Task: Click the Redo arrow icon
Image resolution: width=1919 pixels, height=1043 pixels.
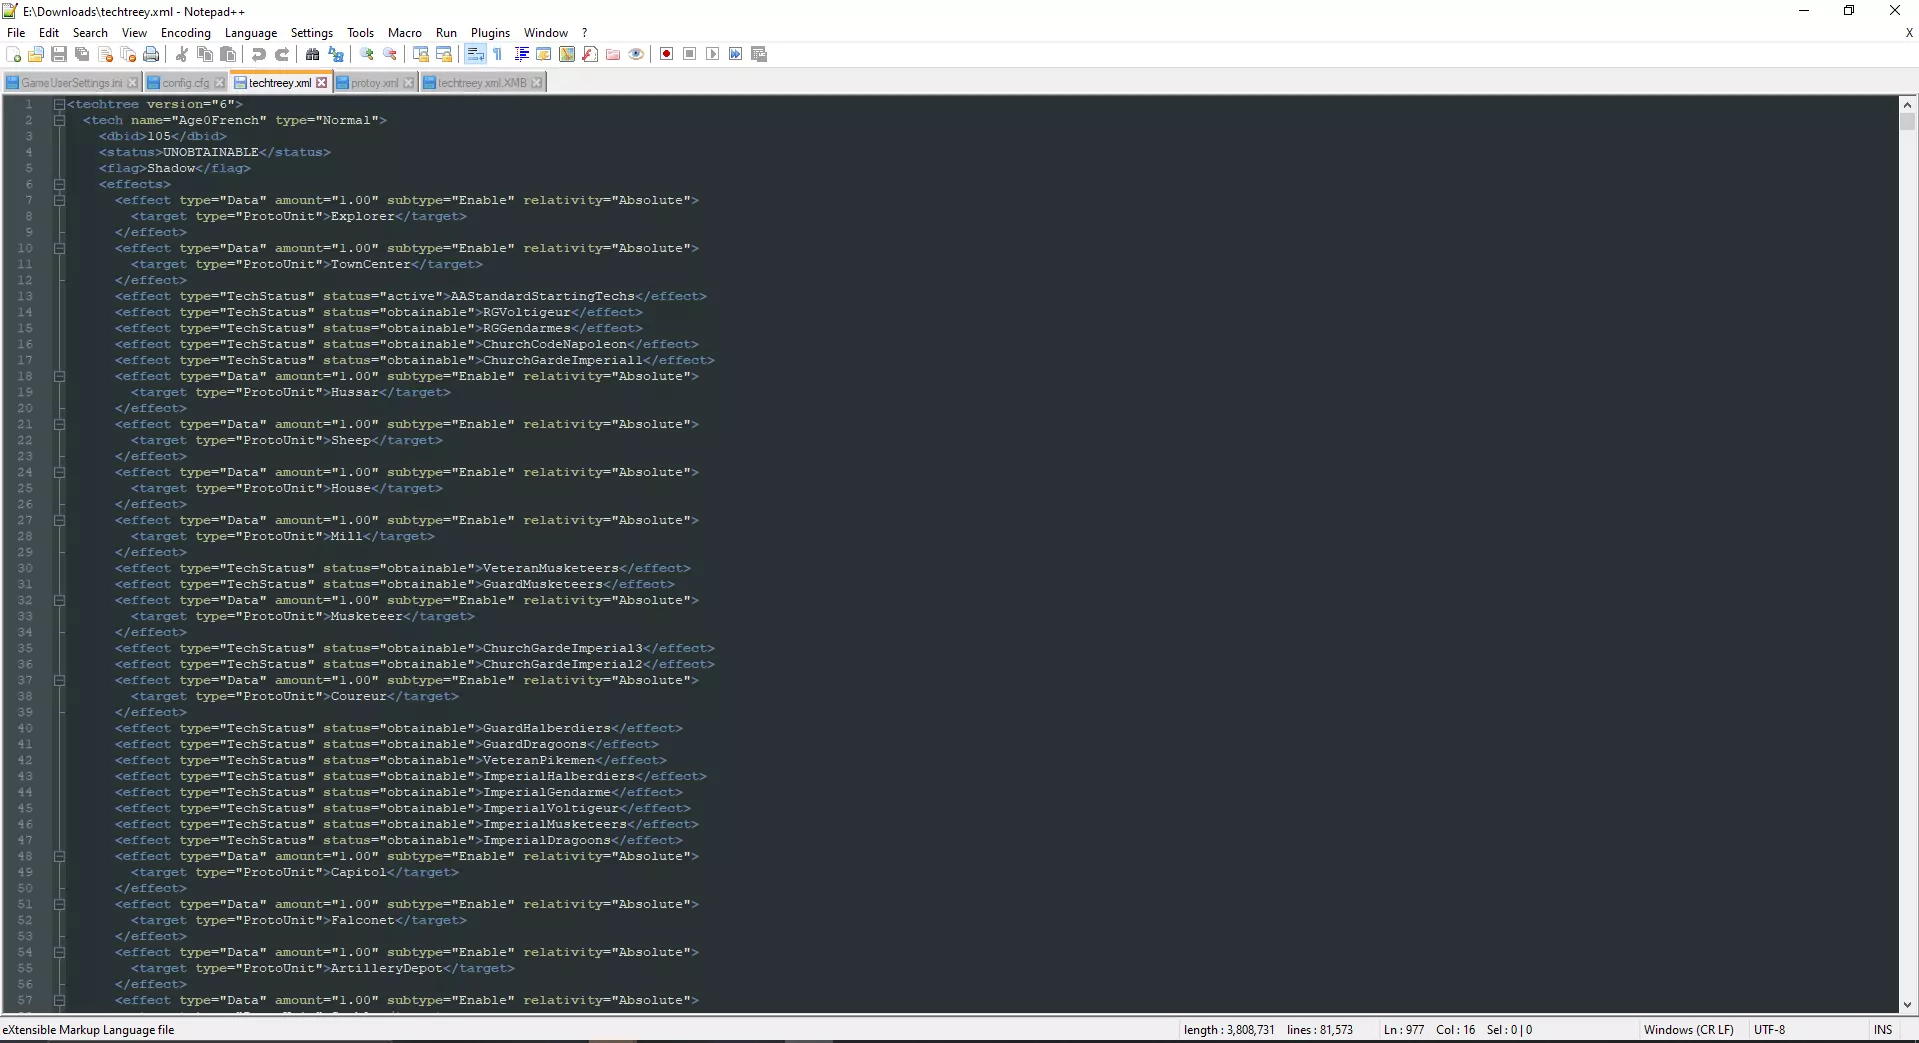Action: point(282,54)
